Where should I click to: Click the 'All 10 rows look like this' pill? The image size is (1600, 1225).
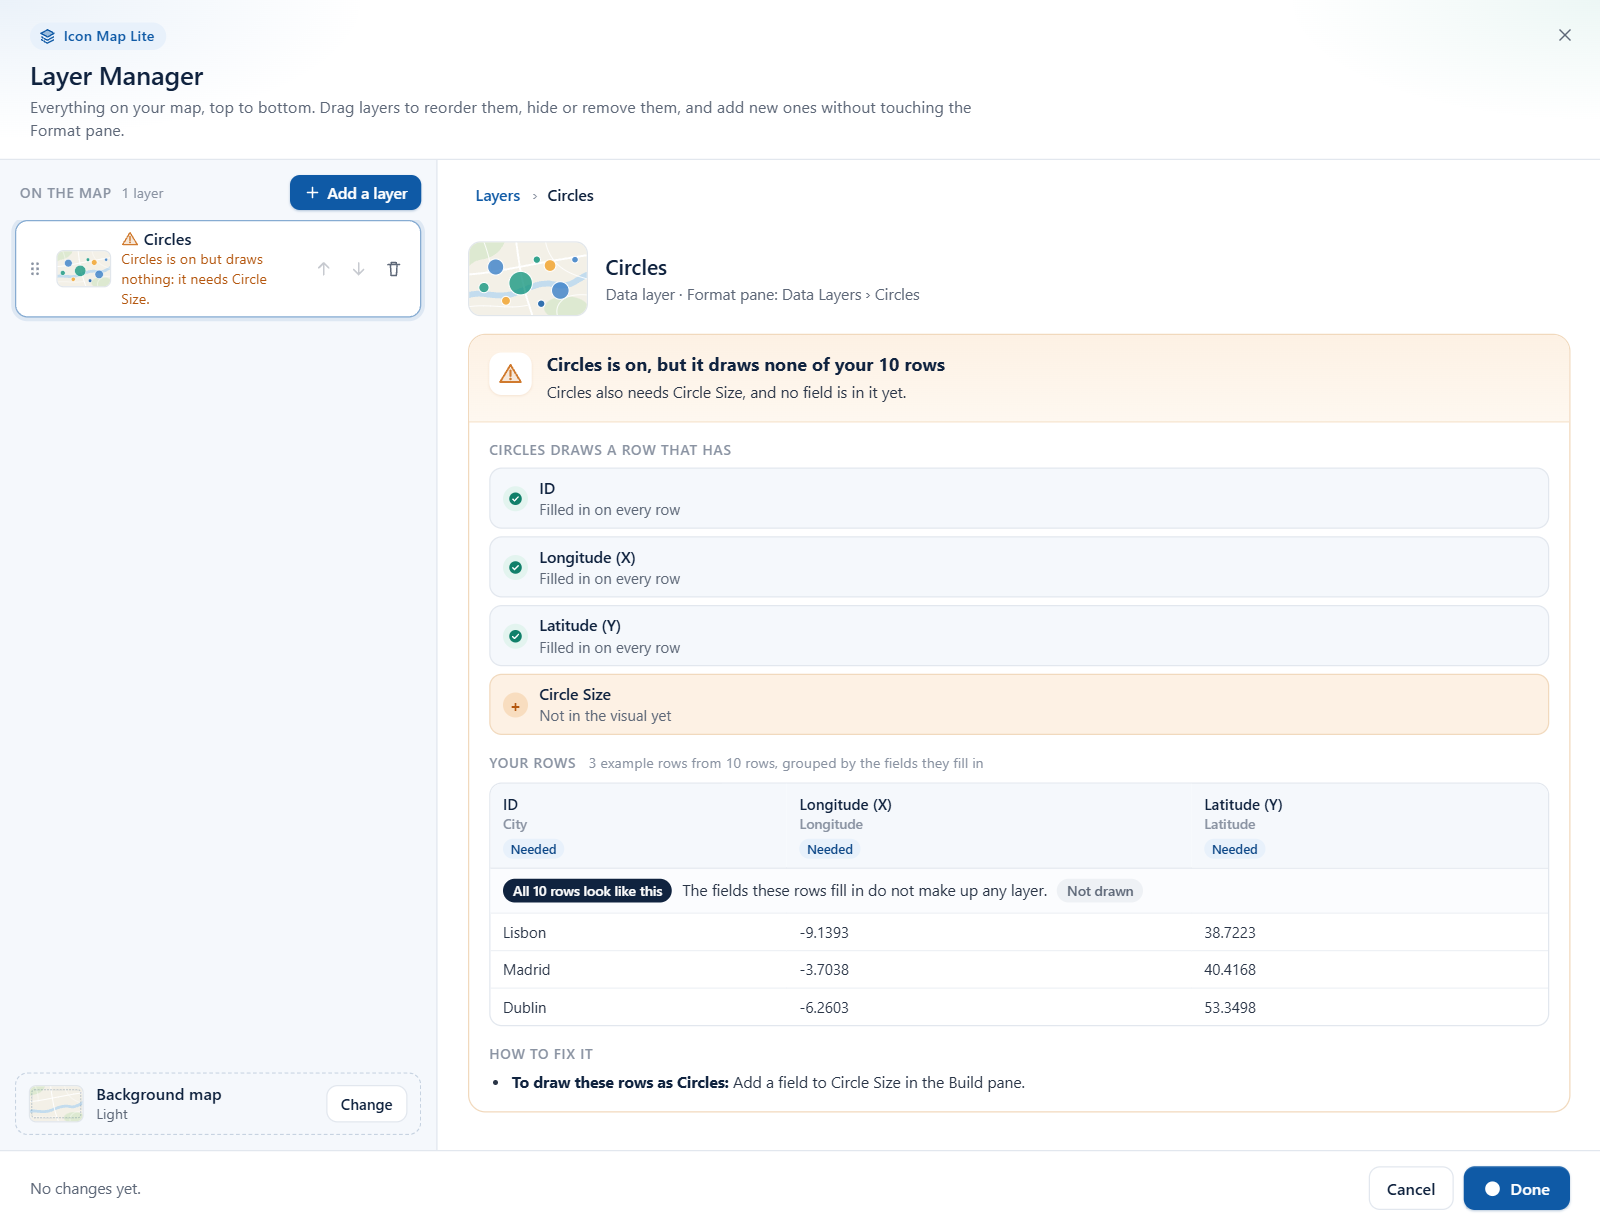click(x=588, y=891)
